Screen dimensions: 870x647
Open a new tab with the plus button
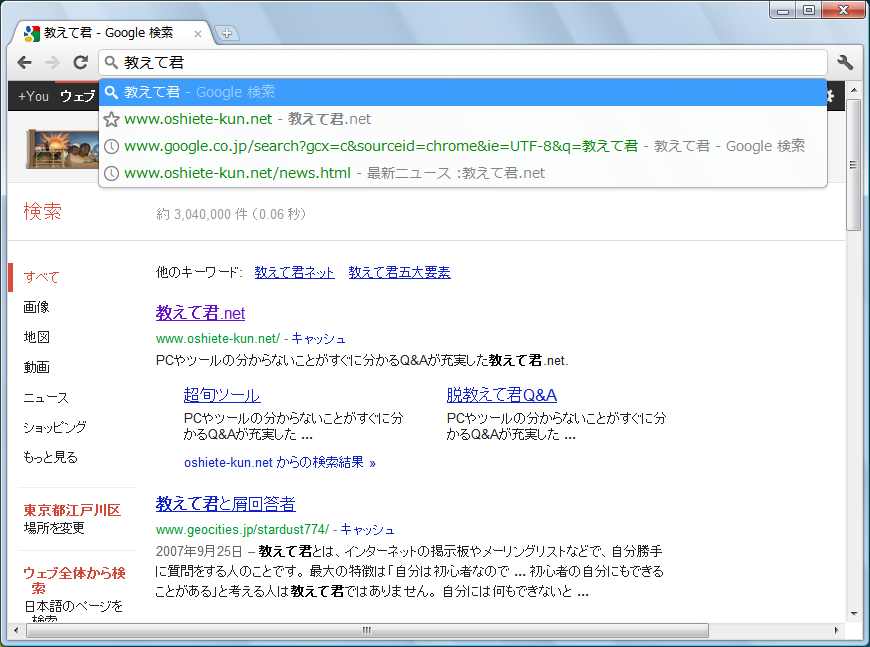pos(226,33)
